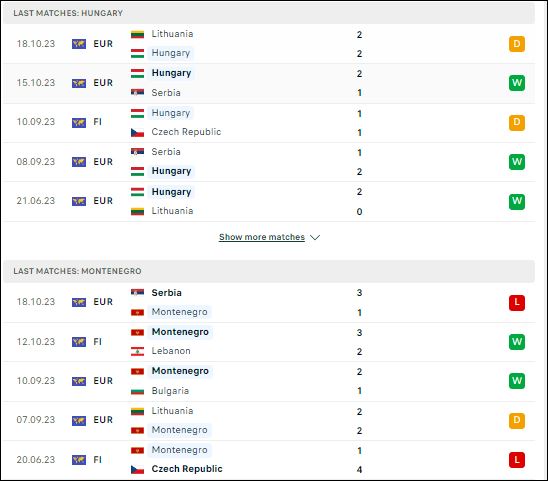Click the Bulgaria flag icon
Image resolution: width=548 pixels, height=481 pixels.
(137, 391)
